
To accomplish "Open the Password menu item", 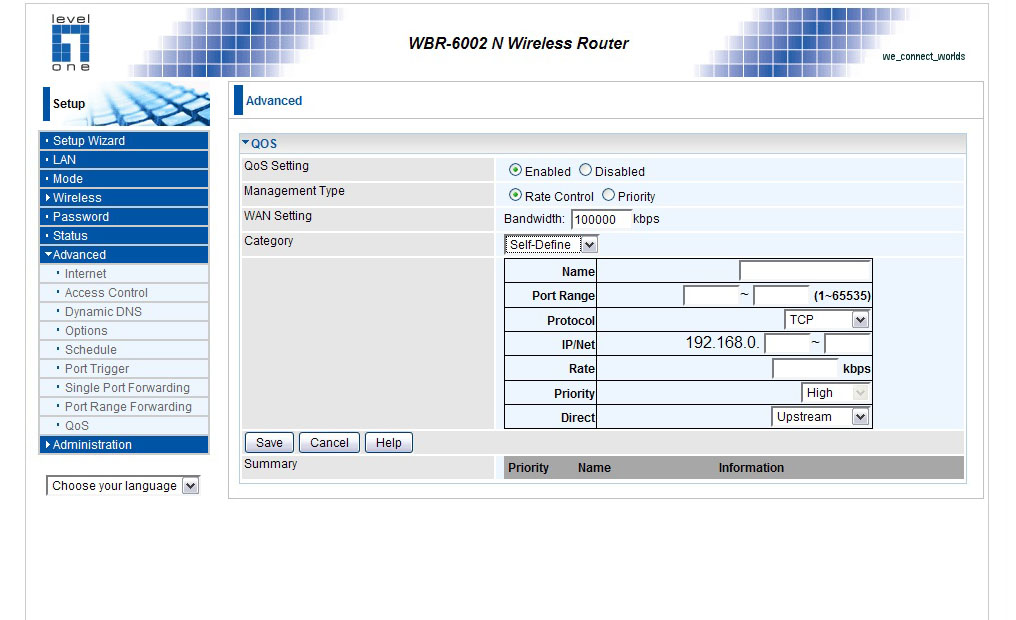I will 124,216.
